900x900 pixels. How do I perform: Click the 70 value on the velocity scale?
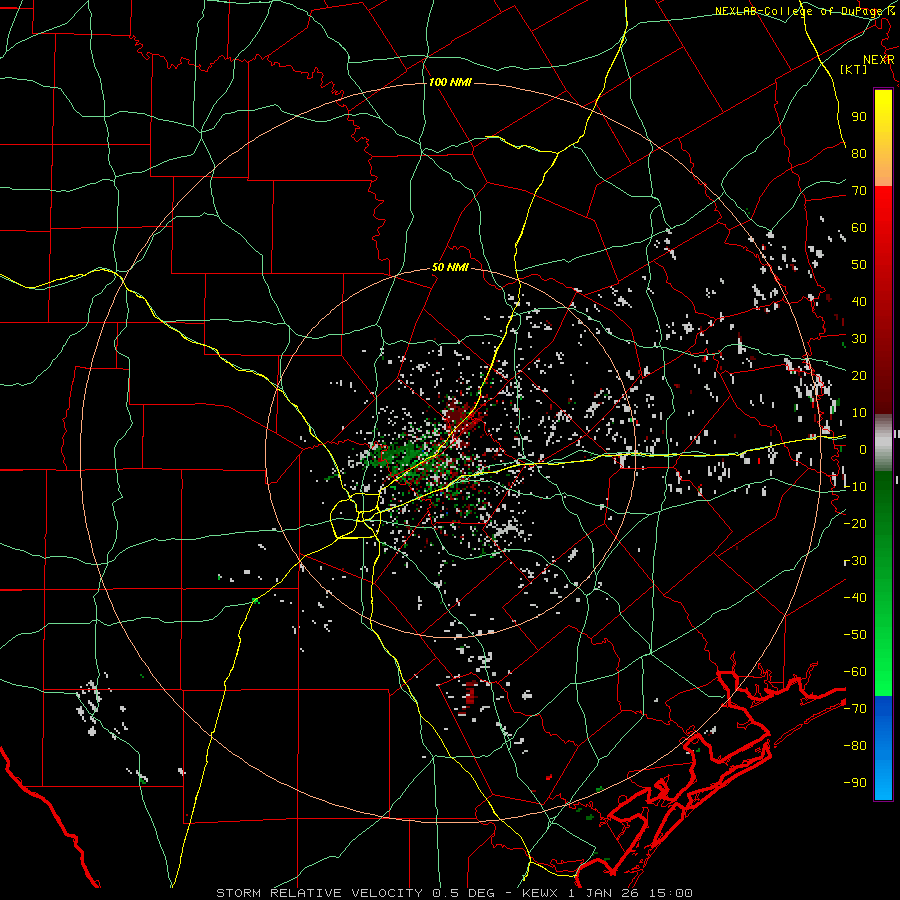pyautogui.click(x=859, y=191)
